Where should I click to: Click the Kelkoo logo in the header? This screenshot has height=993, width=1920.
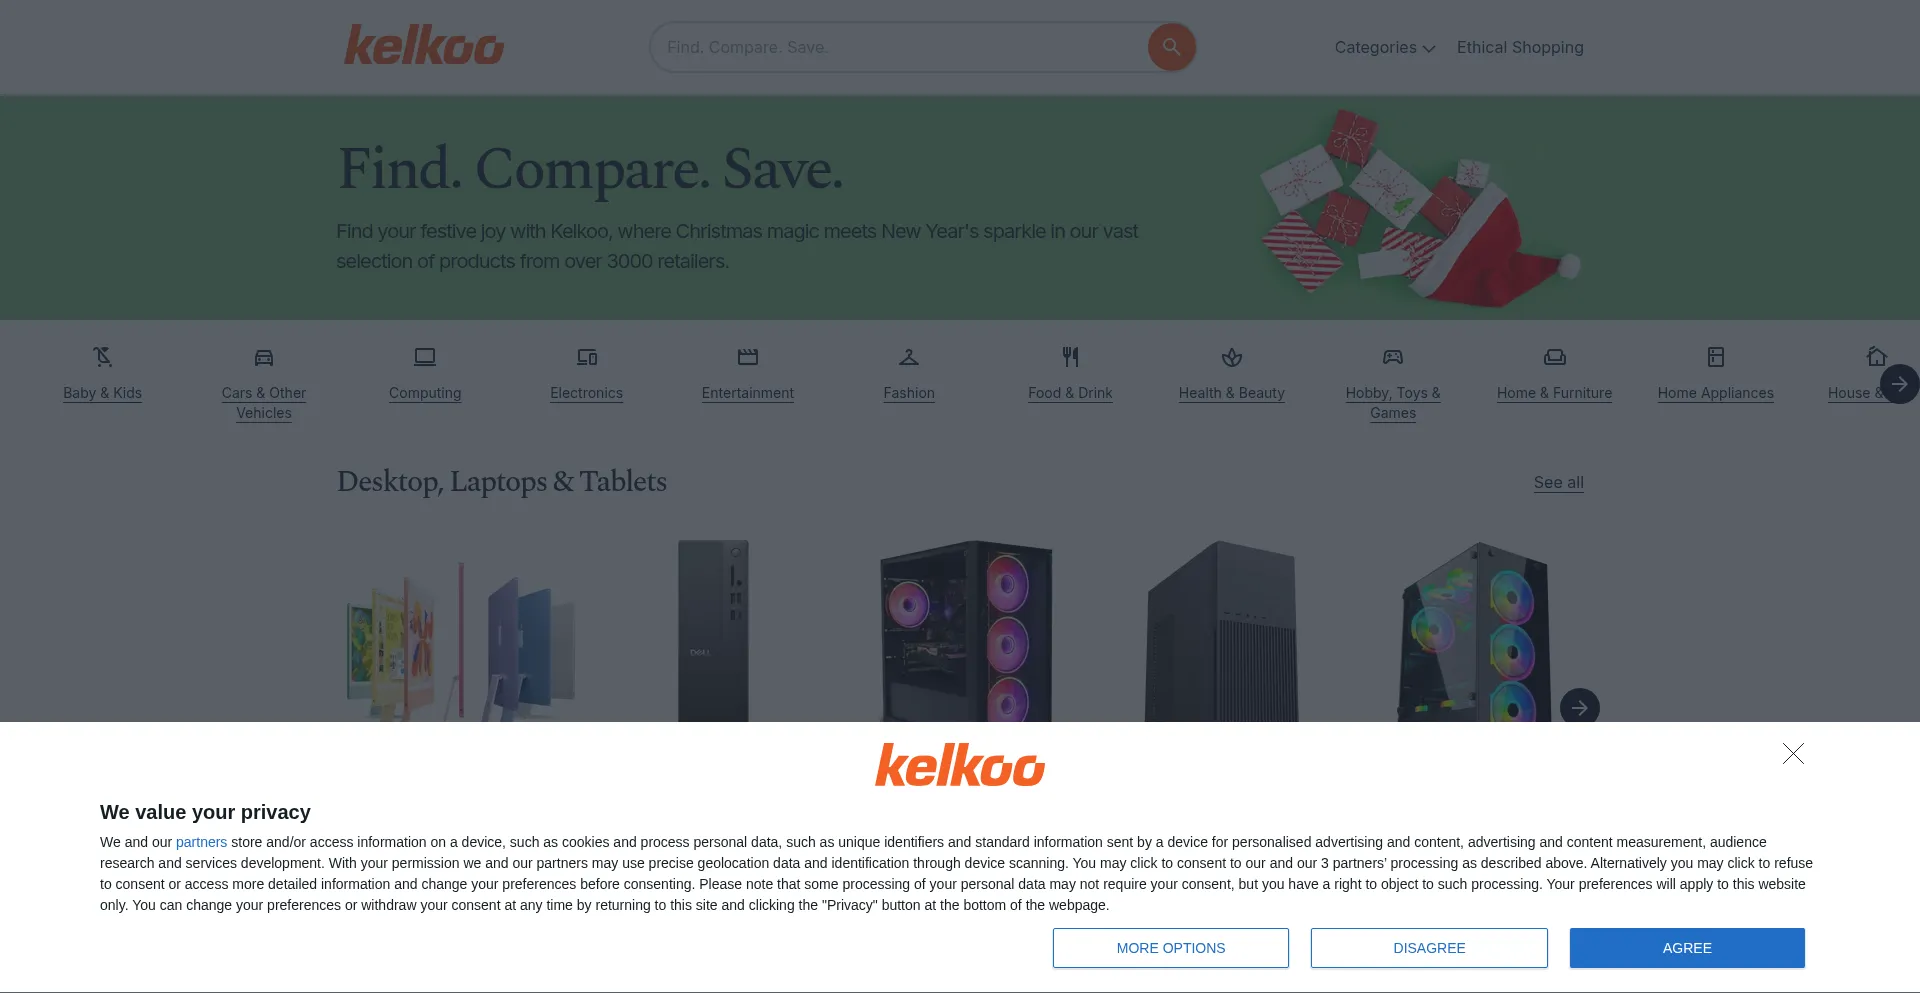point(423,45)
